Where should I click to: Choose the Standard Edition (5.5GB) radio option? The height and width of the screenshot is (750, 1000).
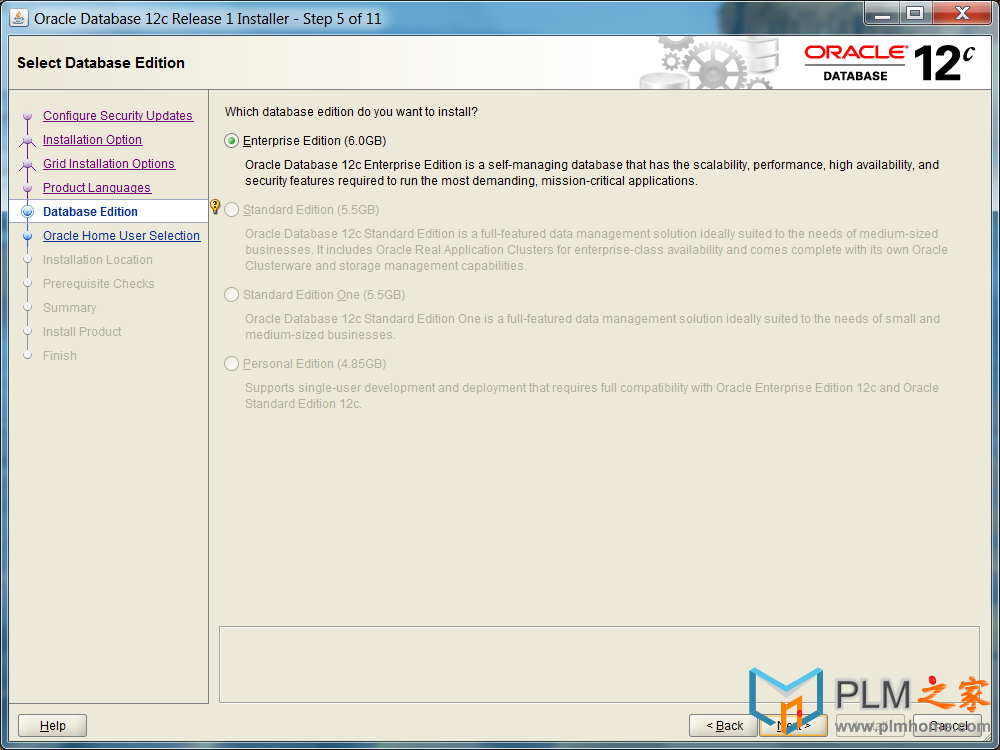(x=232, y=210)
